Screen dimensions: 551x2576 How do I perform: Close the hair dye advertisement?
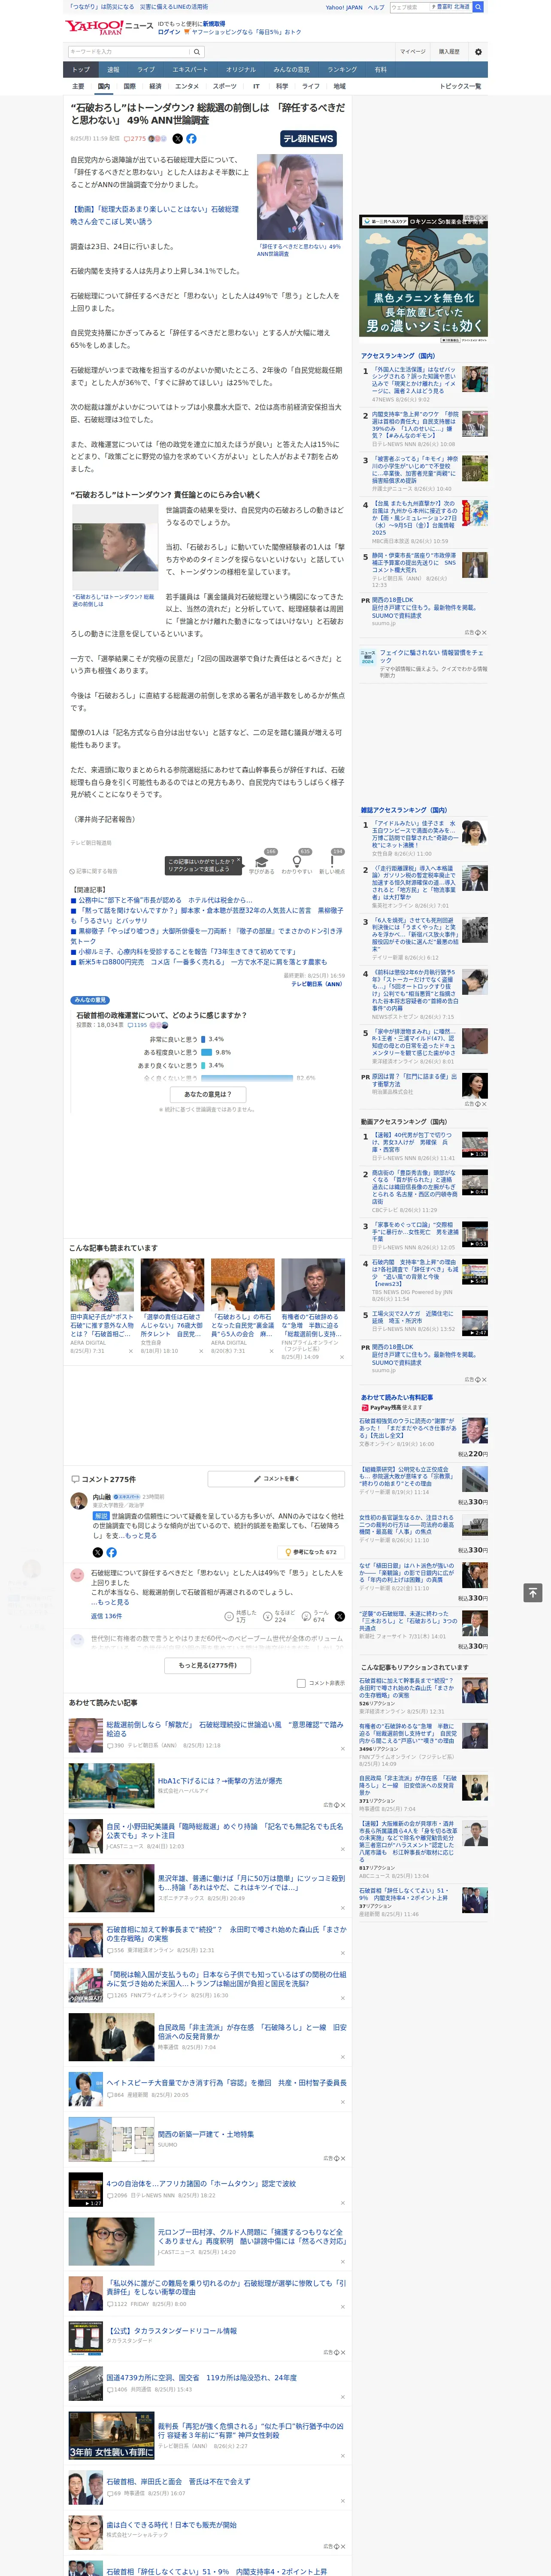484,218
